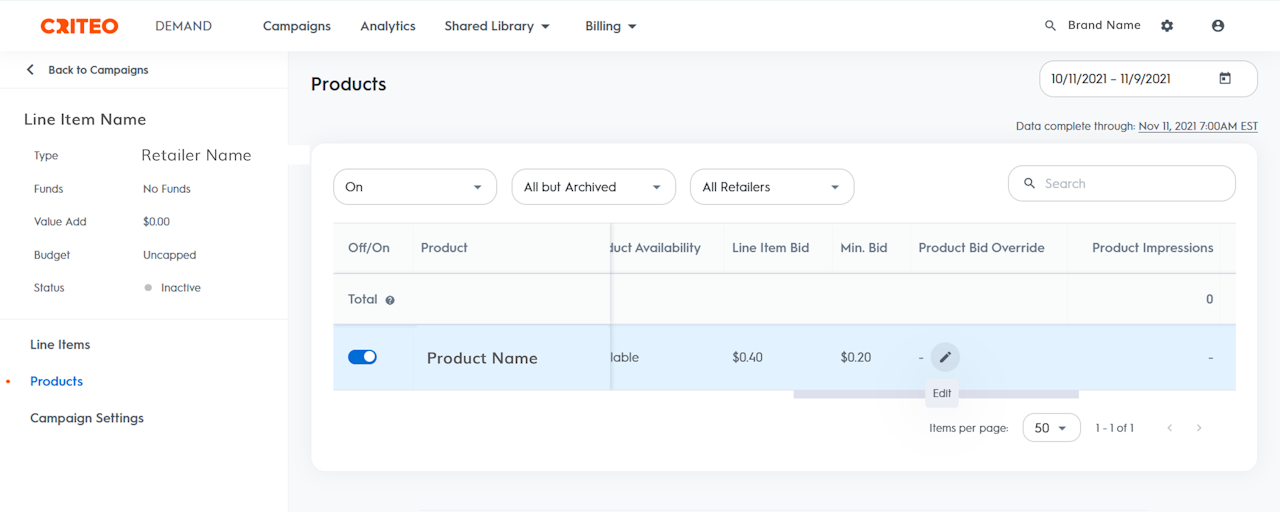Click the help icon next to Total

[390, 300]
